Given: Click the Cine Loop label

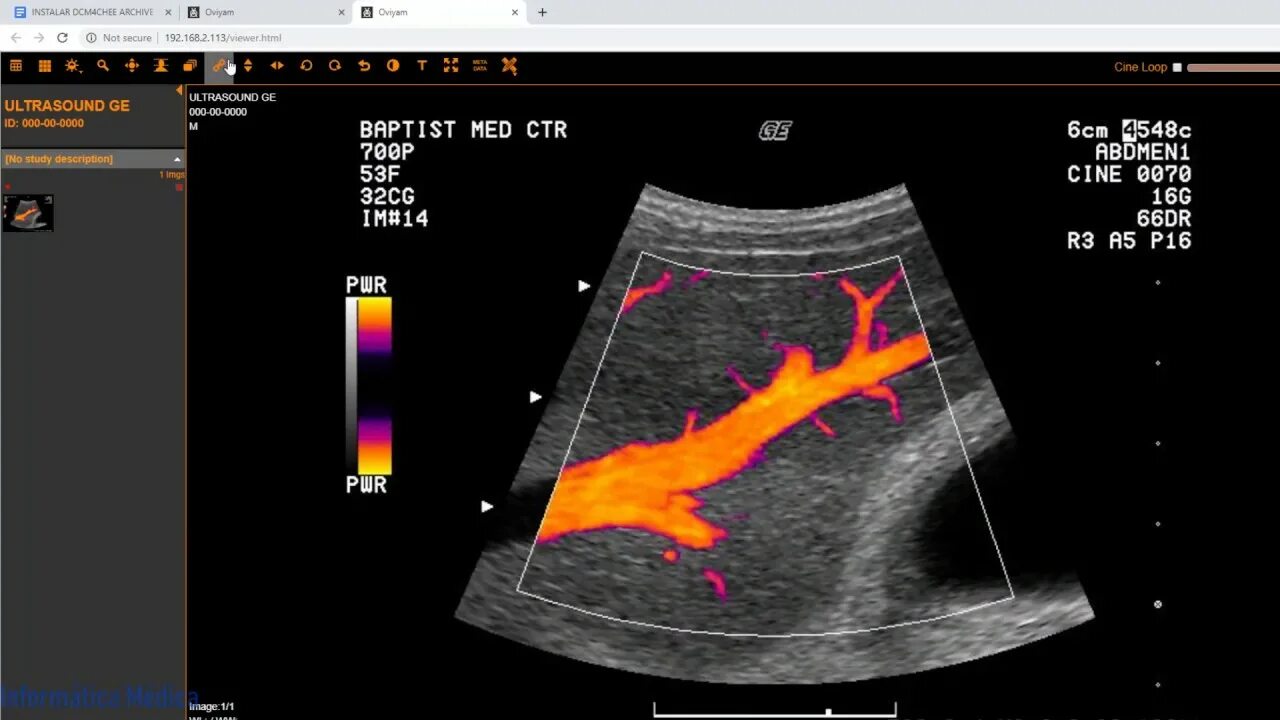Looking at the screenshot, I should (1140, 68).
